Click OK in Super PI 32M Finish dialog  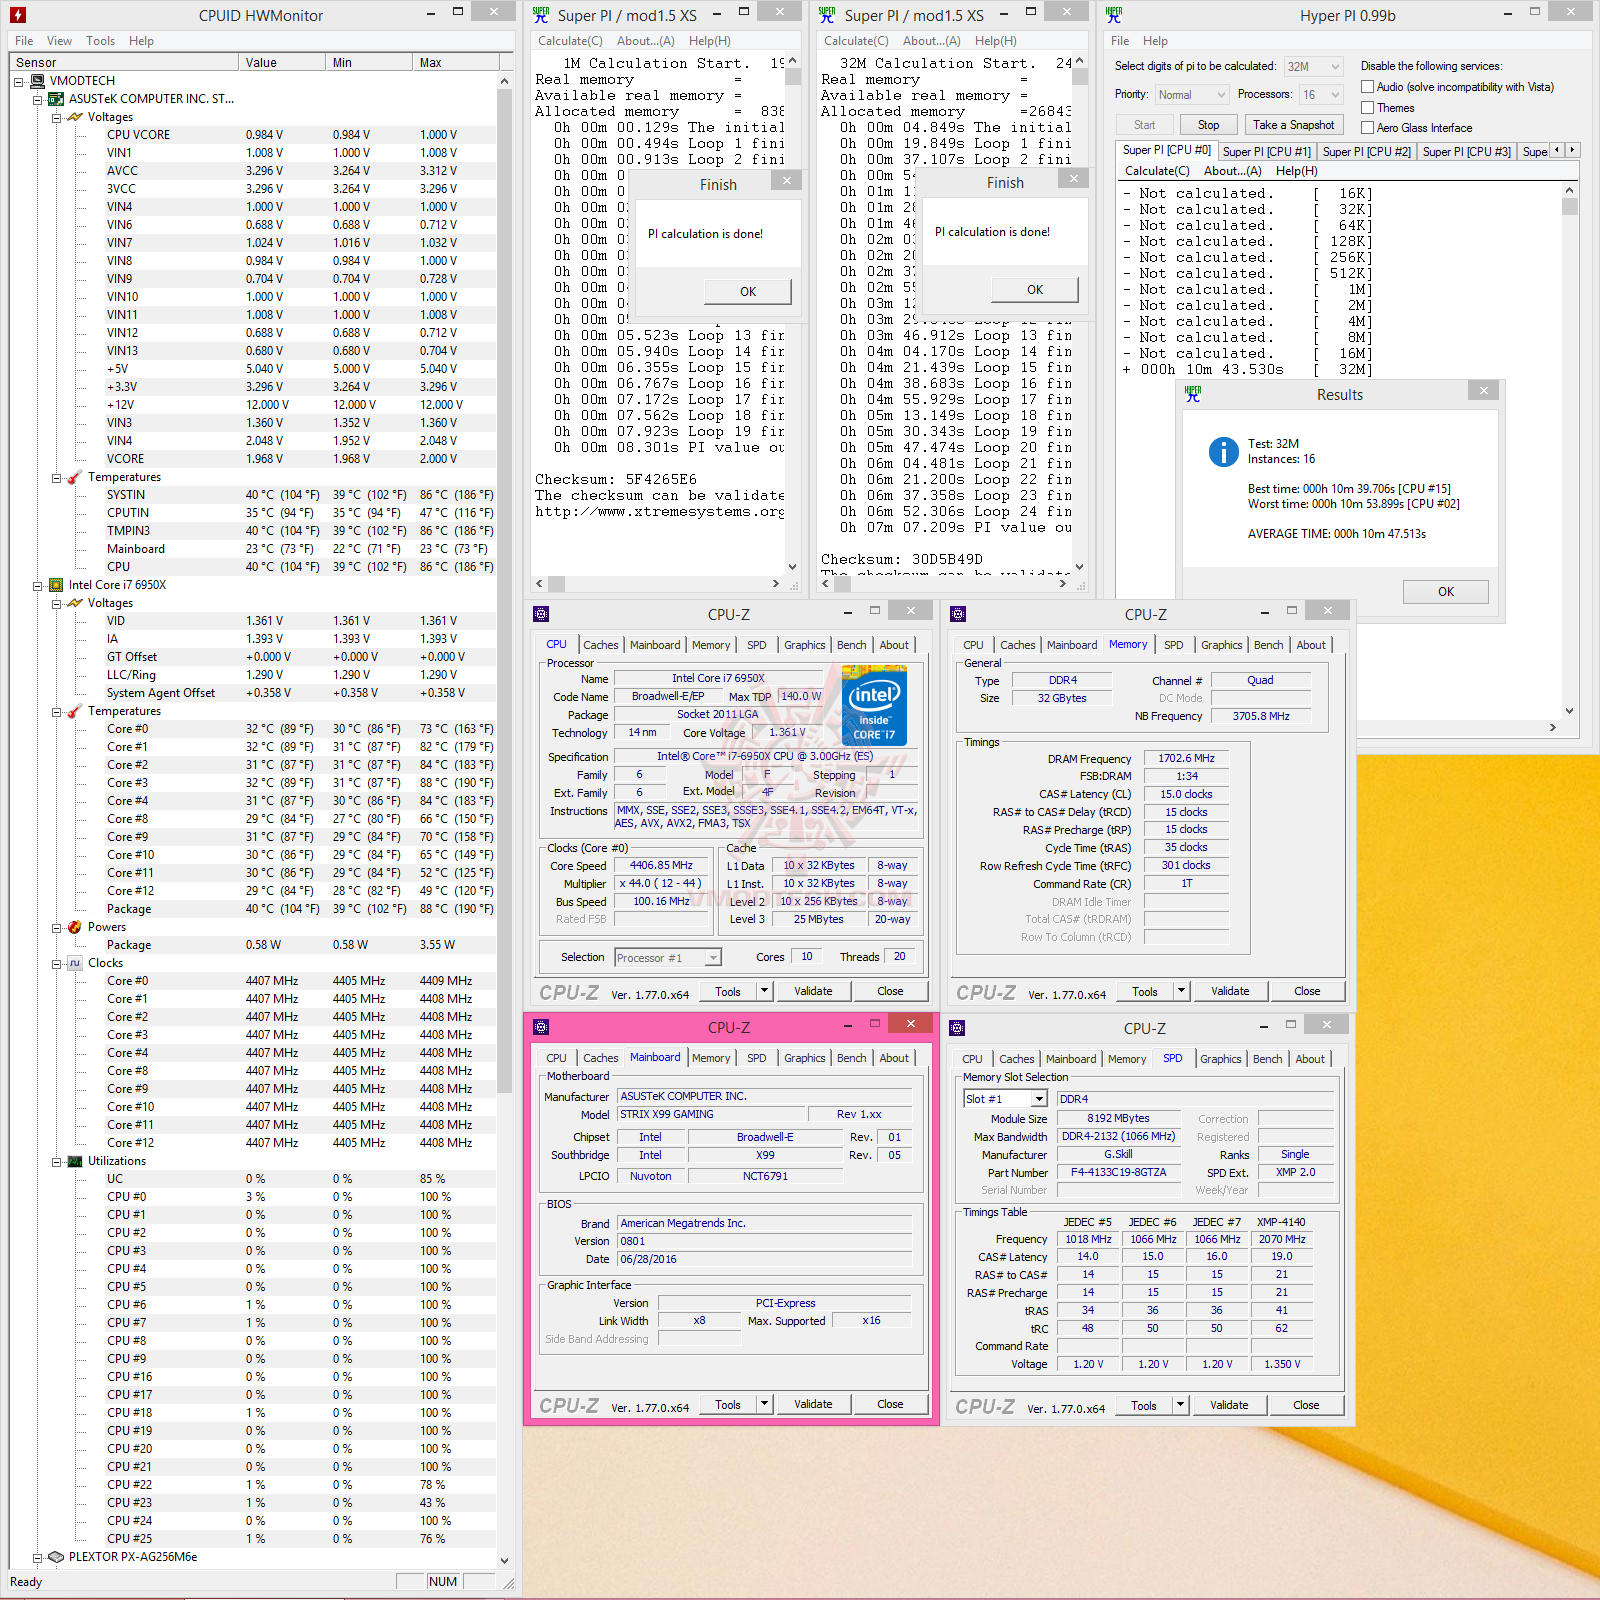pyautogui.click(x=1035, y=289)
